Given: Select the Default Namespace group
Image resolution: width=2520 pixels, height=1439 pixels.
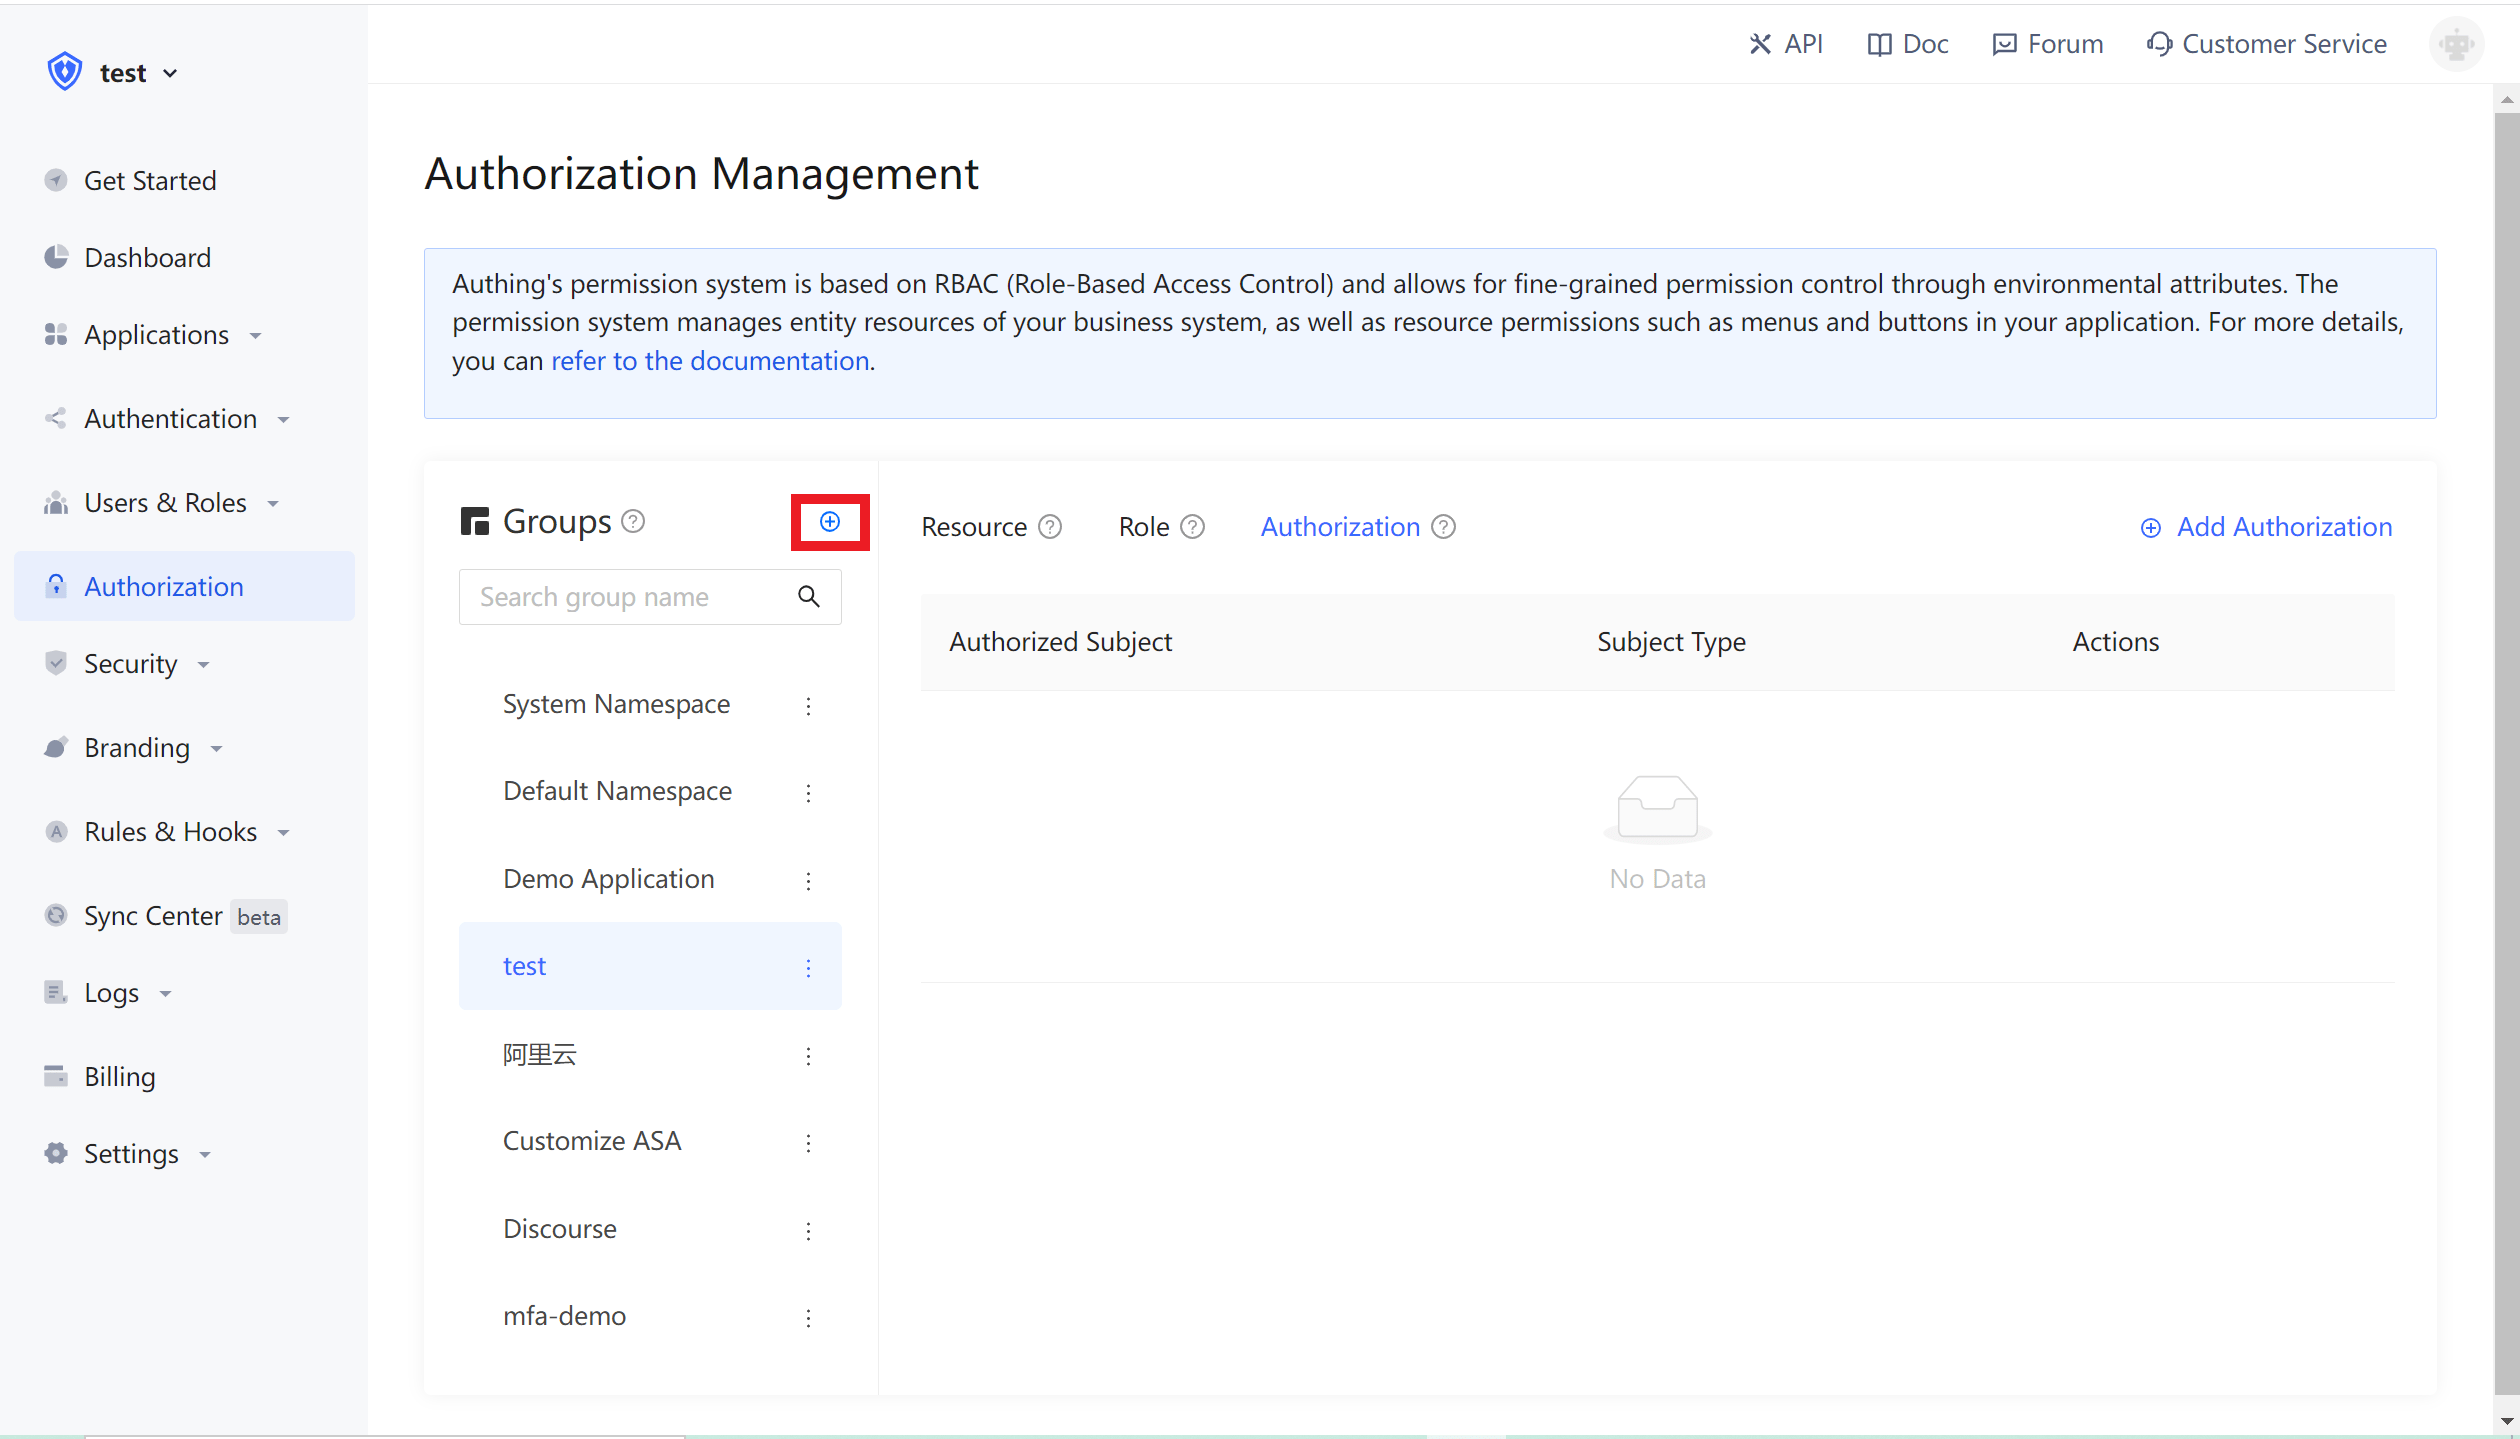Looking at the screenshot, I should 617,791.
